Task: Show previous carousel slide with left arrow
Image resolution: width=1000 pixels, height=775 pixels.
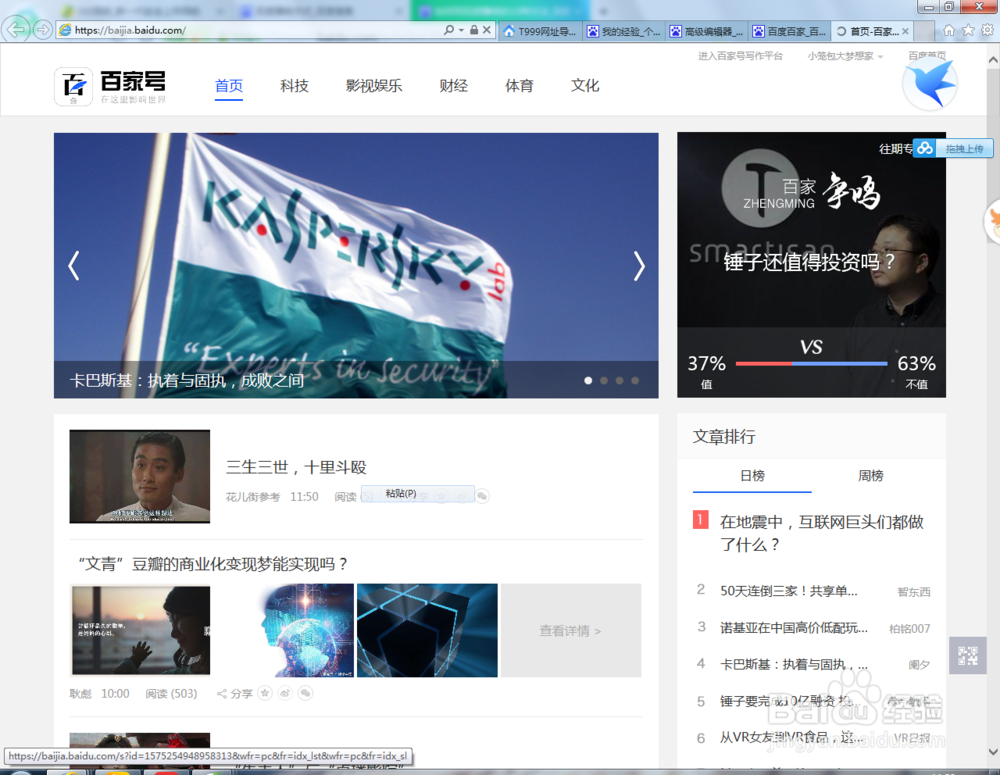Action: pyautogui.click(x=74, y=266)
